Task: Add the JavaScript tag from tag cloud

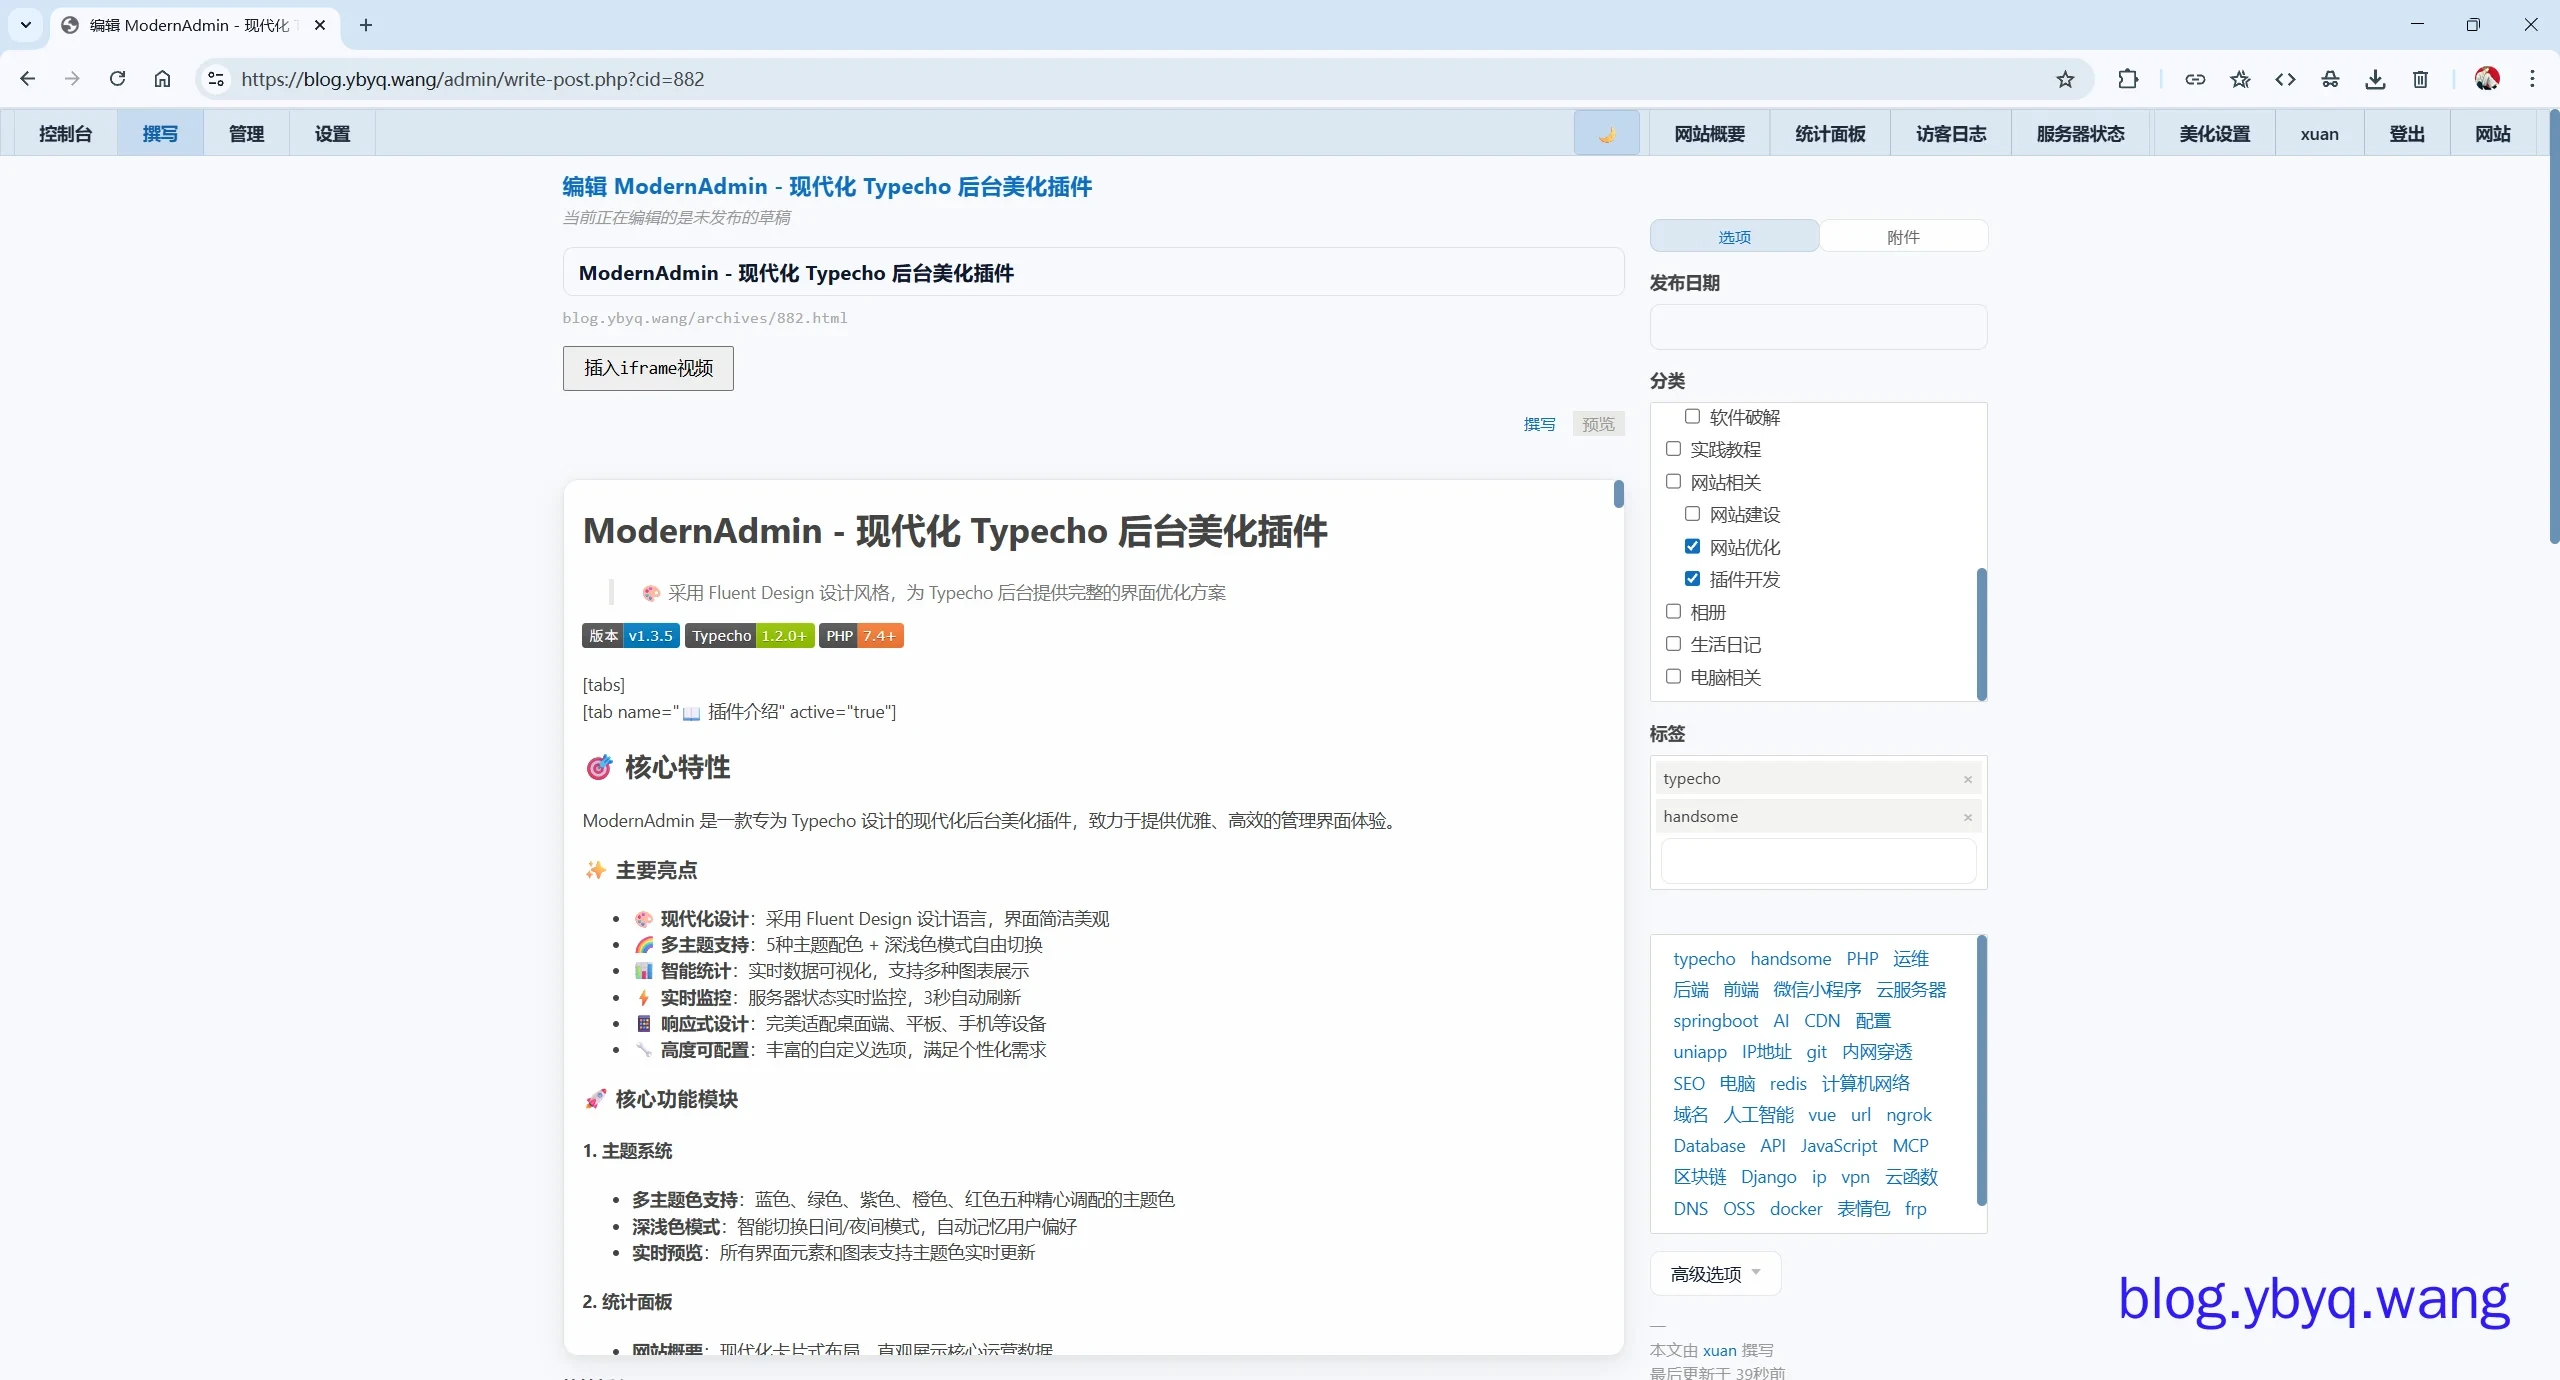Action: [1838, 1145]
